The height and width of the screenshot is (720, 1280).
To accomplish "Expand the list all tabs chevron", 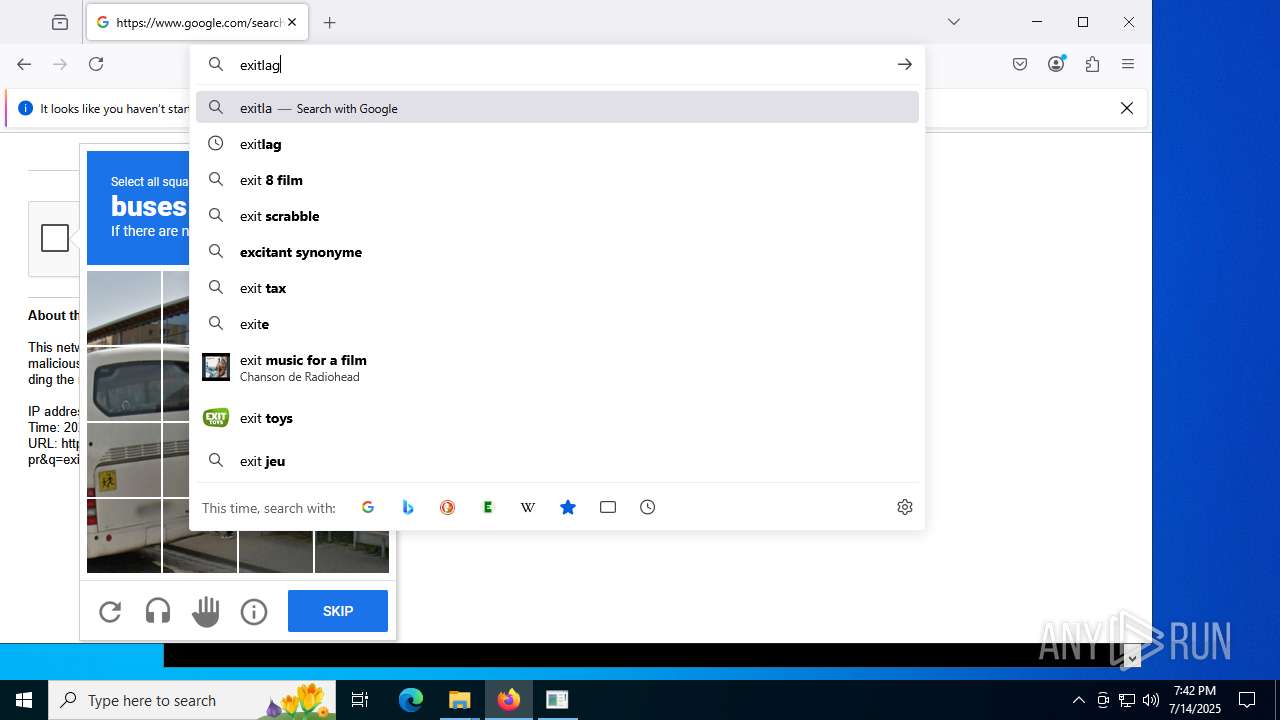I will click(x=954, y=22).
